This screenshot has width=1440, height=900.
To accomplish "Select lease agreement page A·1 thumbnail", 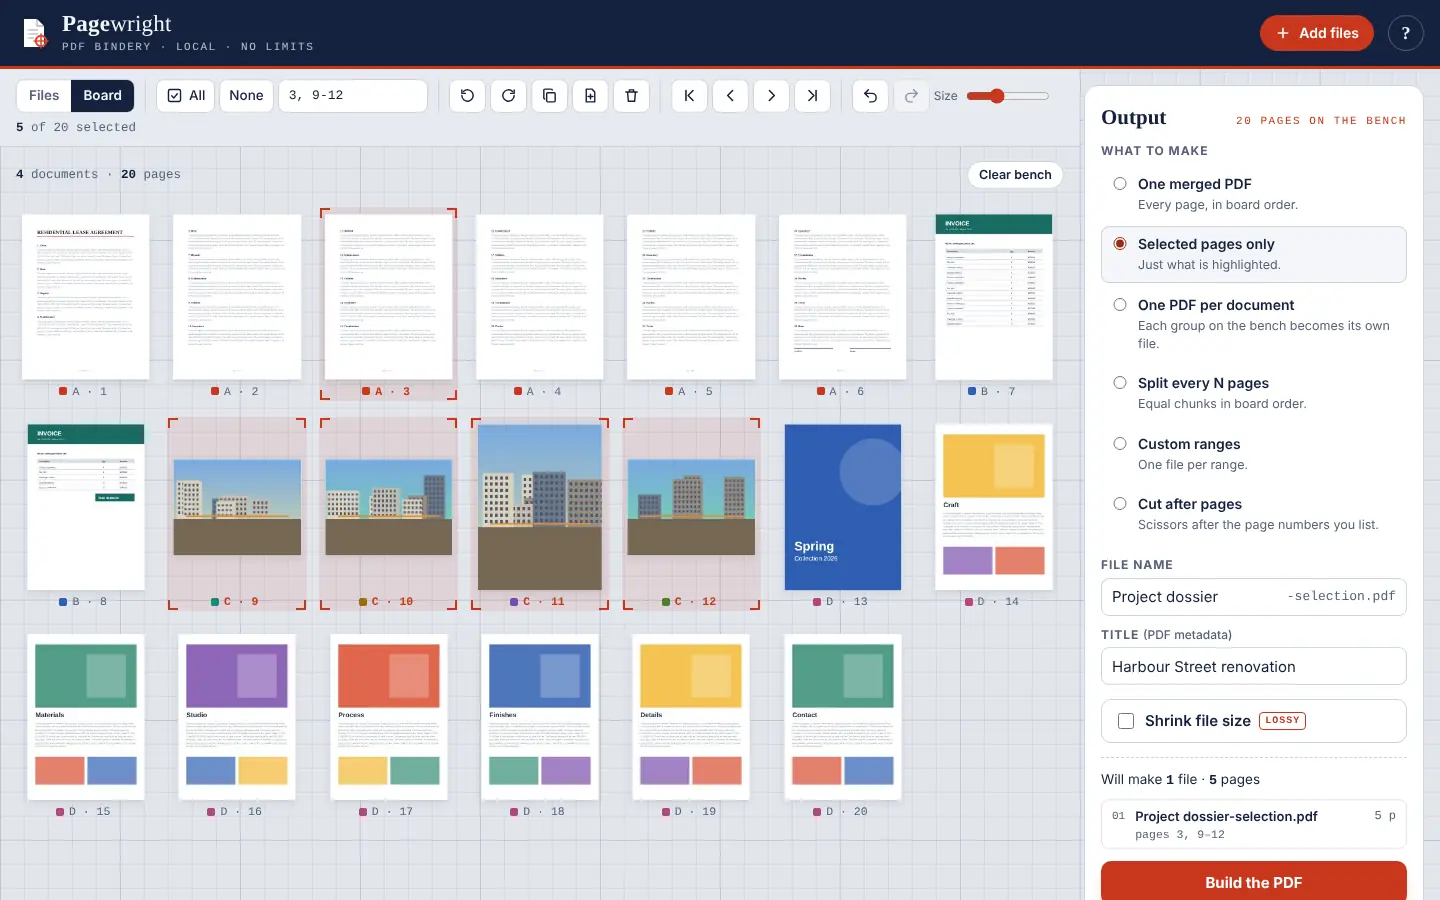I will pos(86,297).
